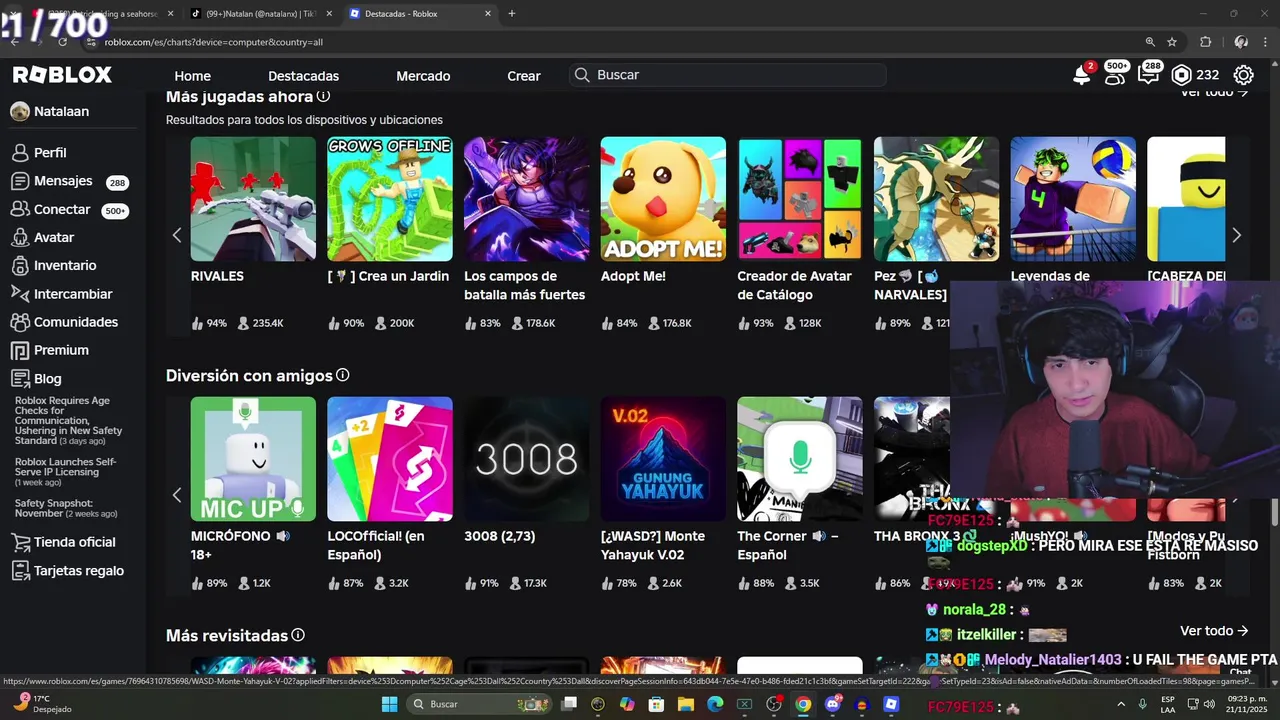Screen dimensions: 1280x720
Task: Open the RIVALES game thumbnail
Action: [x=253, y=199]
